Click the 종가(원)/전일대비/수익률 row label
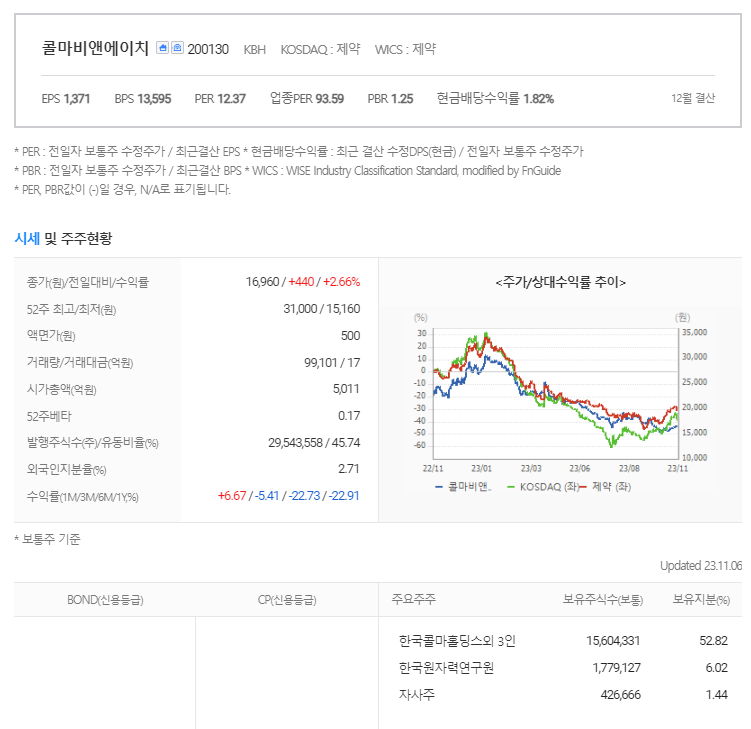 point(88,282)
